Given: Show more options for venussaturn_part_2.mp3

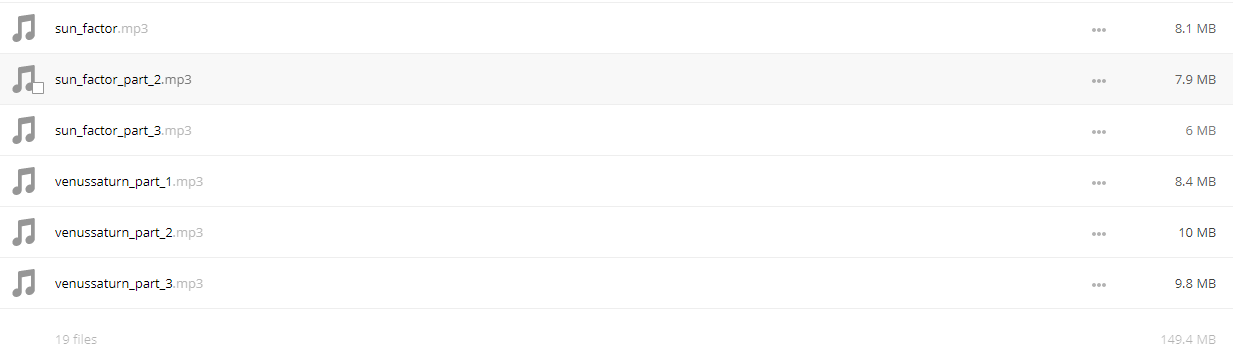Looking at the screenshot, I should 1099,233.
